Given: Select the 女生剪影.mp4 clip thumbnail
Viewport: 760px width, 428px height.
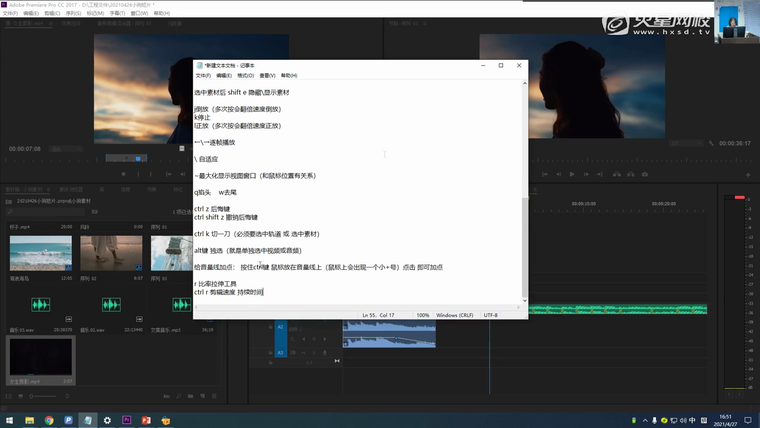Looking at the screenshot, I should [x=40, y=357].
